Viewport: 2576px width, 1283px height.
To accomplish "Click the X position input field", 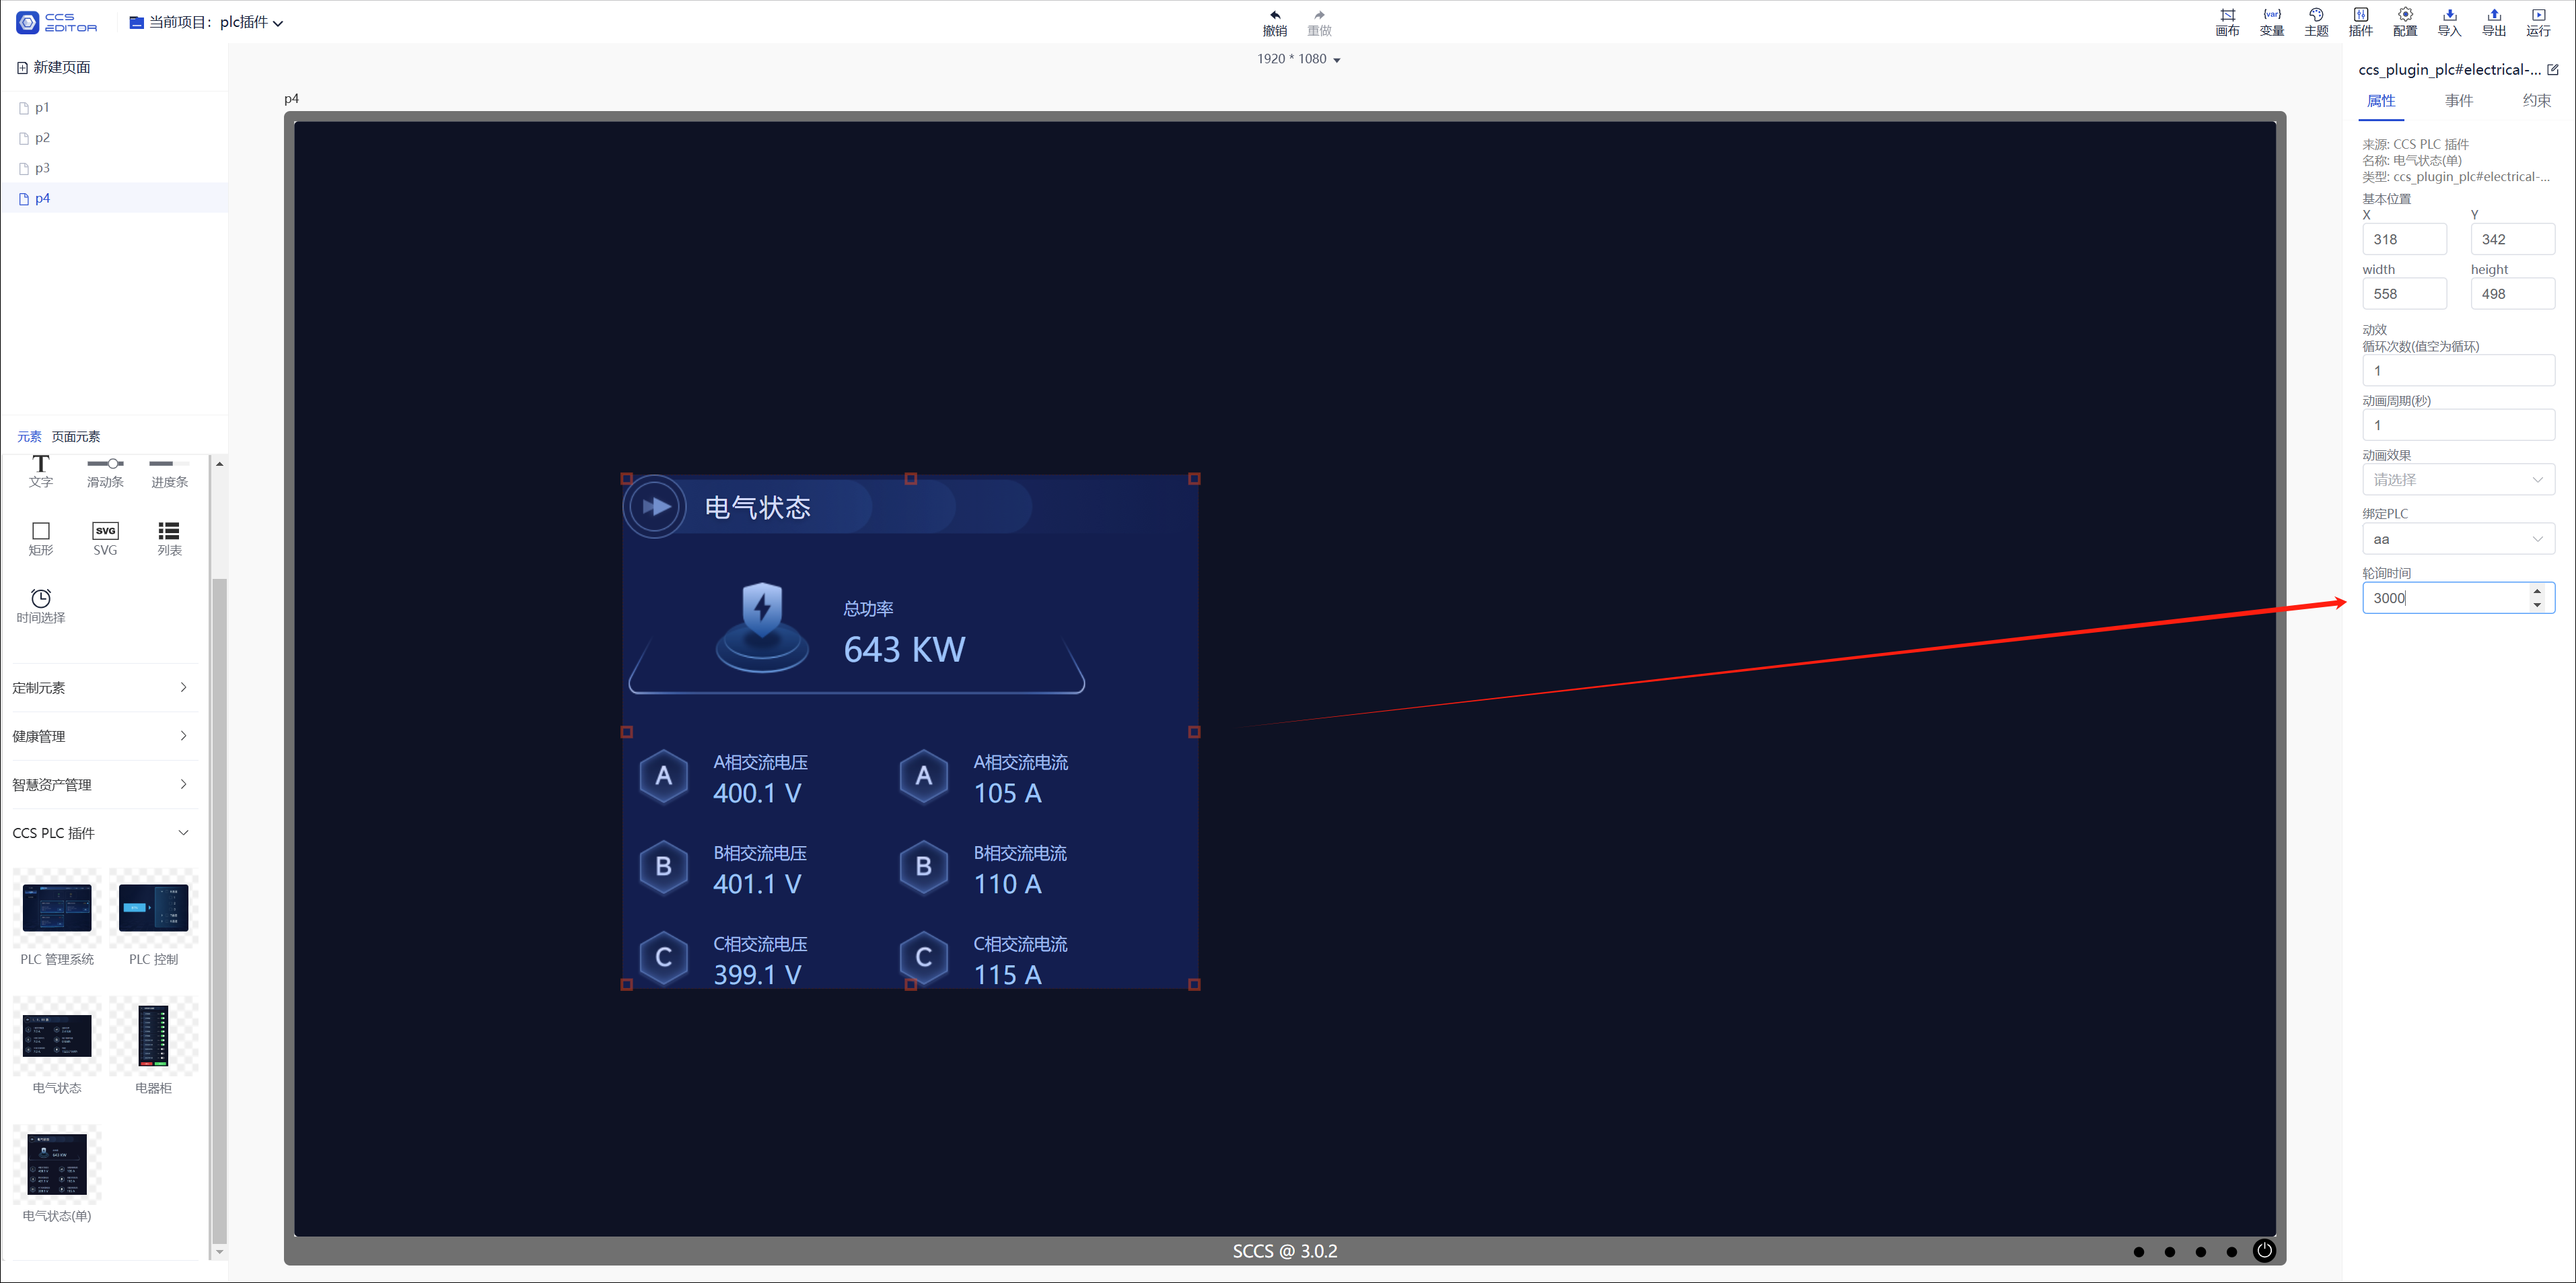I will [x=2404, y=239].
